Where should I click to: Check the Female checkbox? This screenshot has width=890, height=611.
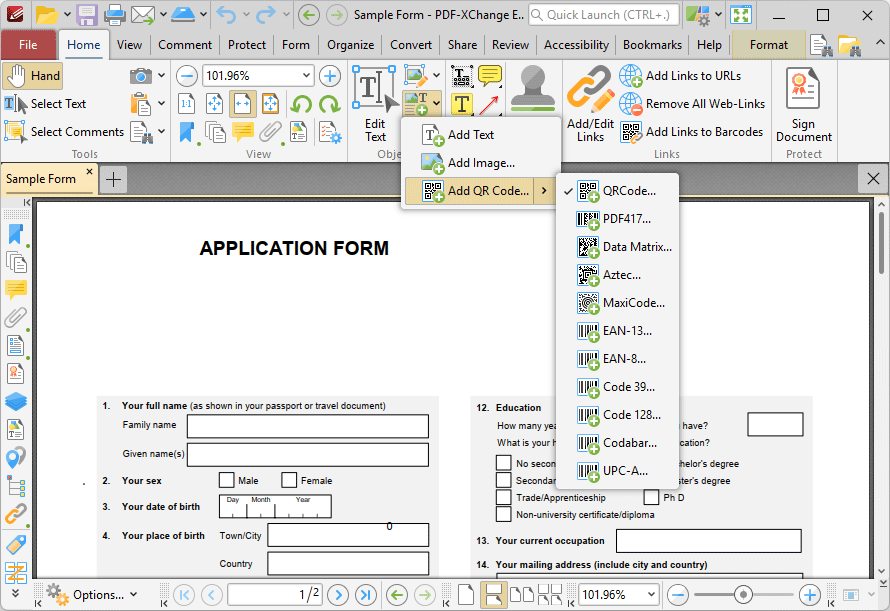289,480
